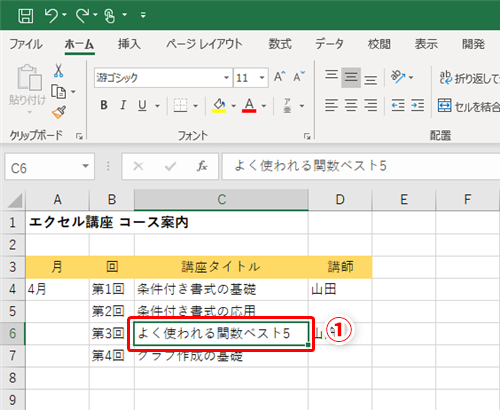Image resolution: width=500 pixels, height=410 pixels.
Task: Select the row 4 header
Action: 13,289
